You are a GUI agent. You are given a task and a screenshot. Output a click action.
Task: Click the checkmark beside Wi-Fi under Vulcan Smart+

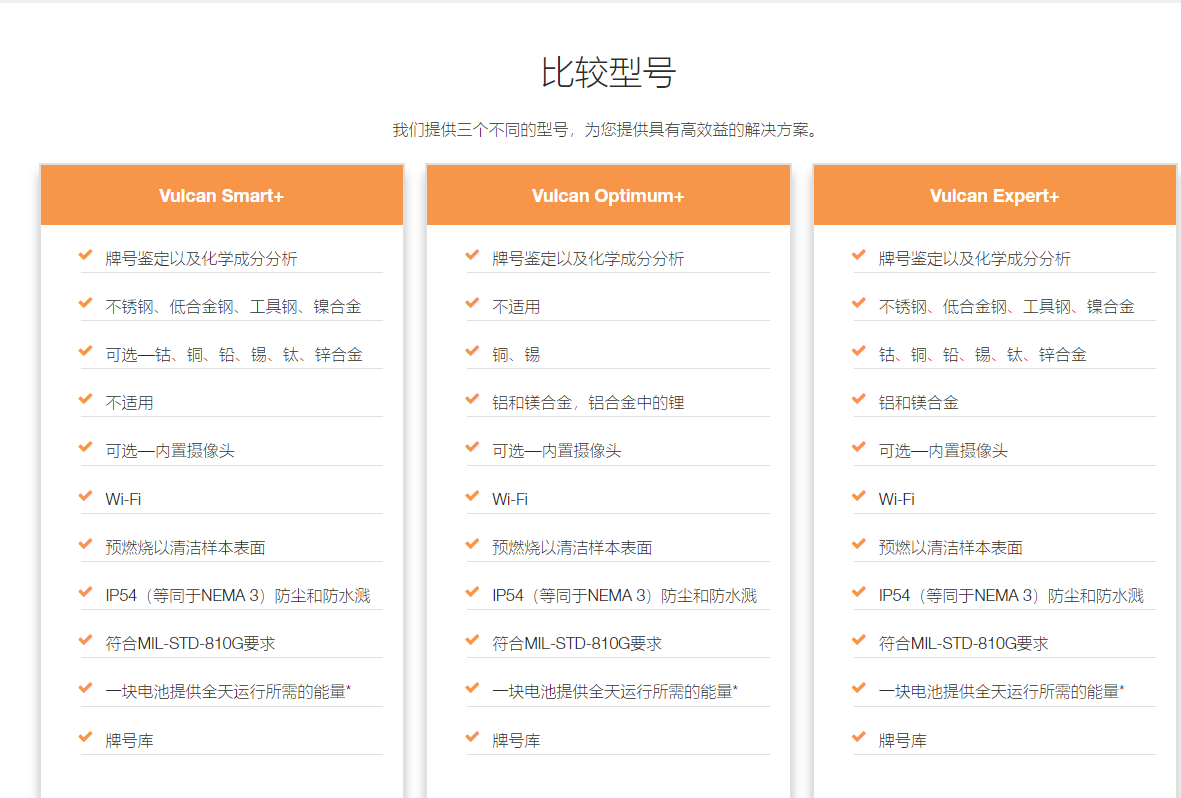[x=84, y=497]
